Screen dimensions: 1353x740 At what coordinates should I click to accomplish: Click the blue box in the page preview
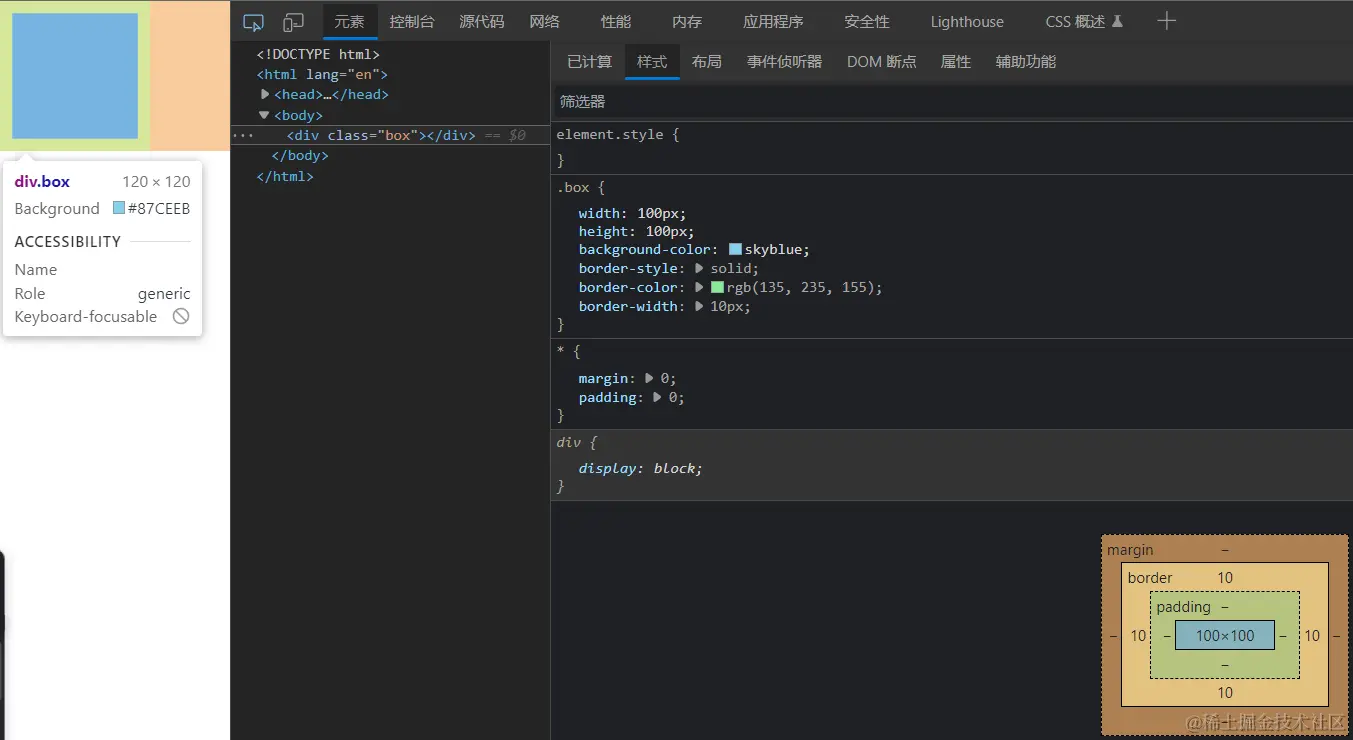75,76
